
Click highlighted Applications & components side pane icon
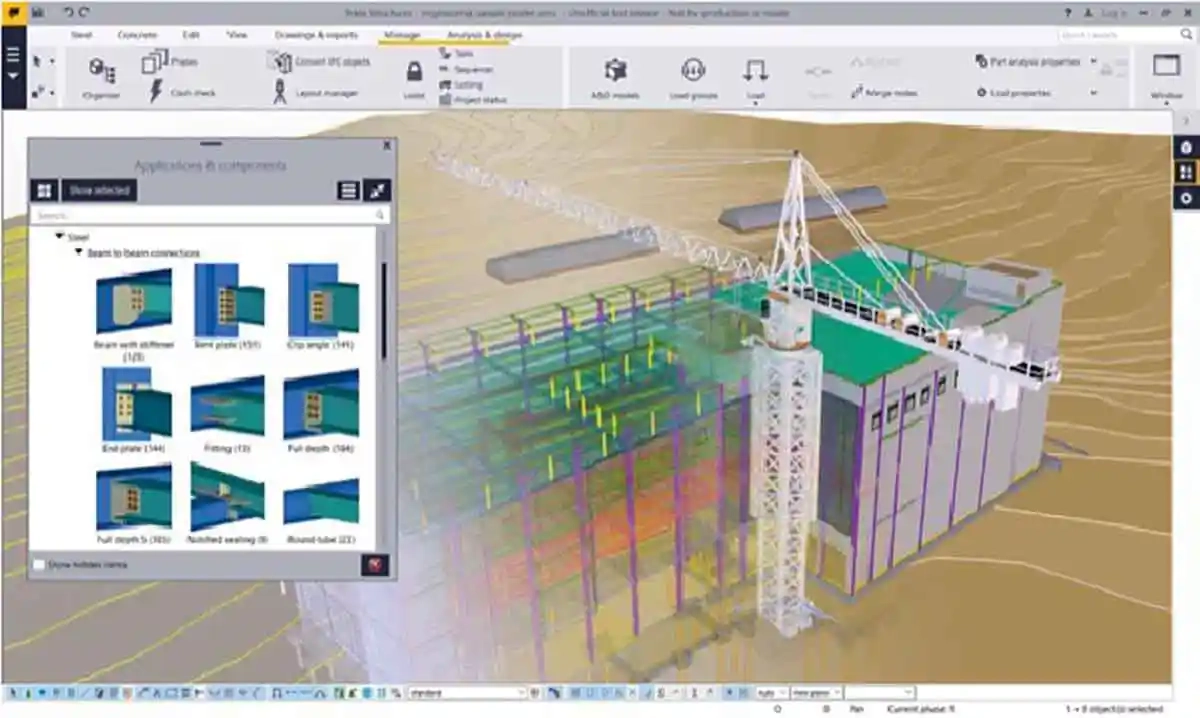pyautogui.click(x=1186, y=172)
